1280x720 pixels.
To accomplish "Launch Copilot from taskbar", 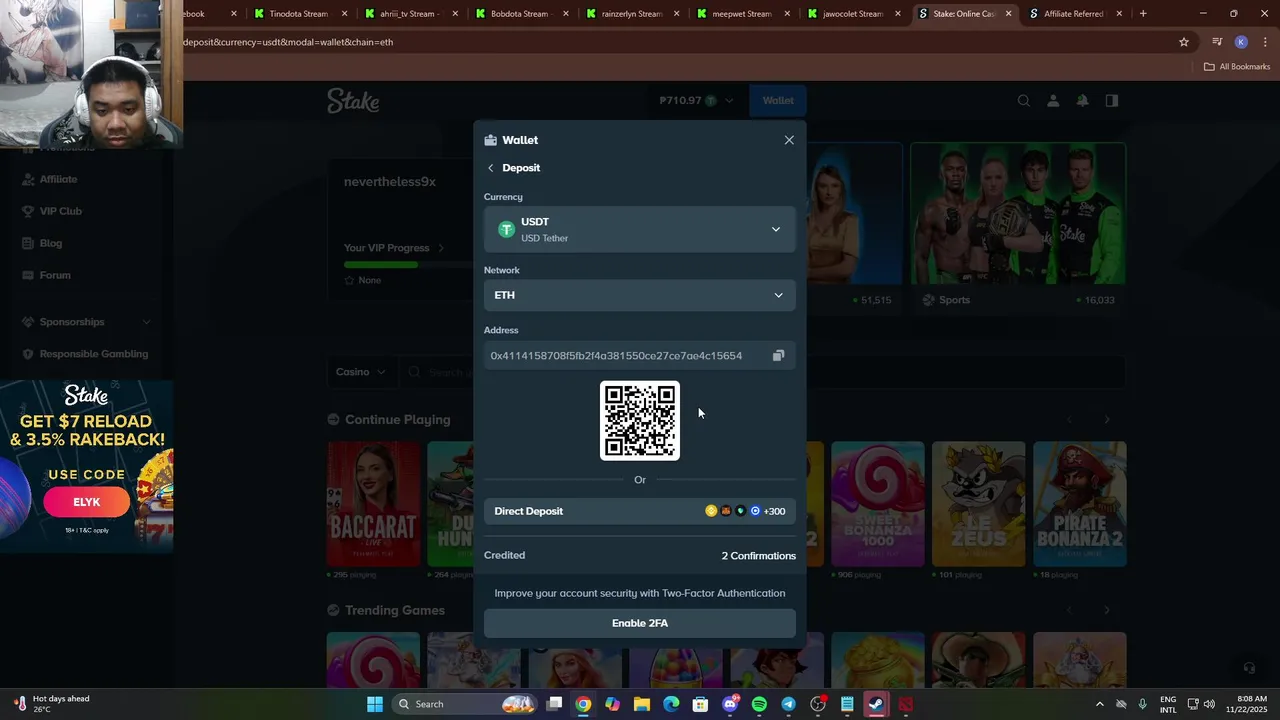I will click(x=612, y=704).
